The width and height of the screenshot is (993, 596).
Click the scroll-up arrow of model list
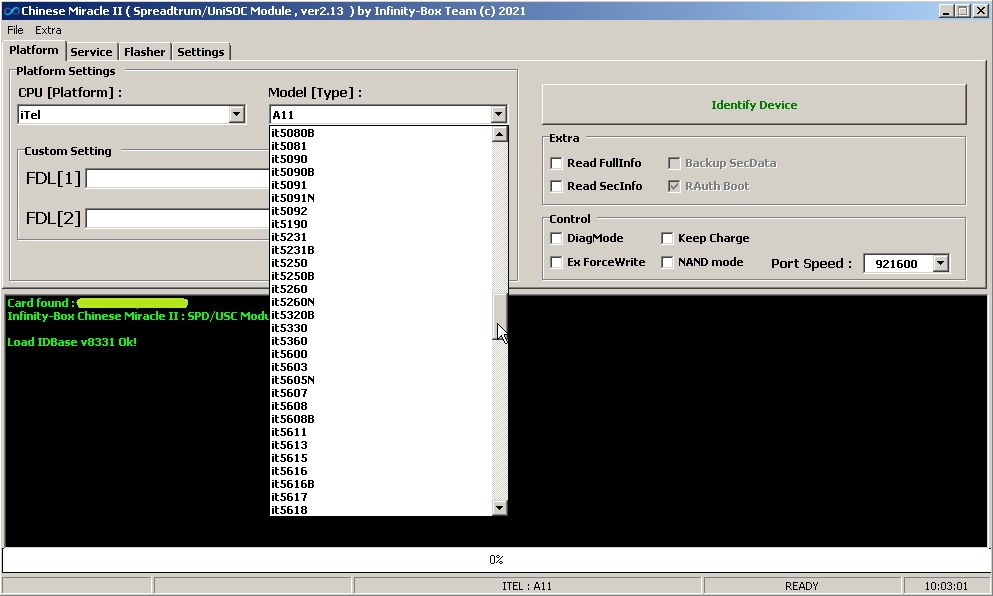click(500, 134)
